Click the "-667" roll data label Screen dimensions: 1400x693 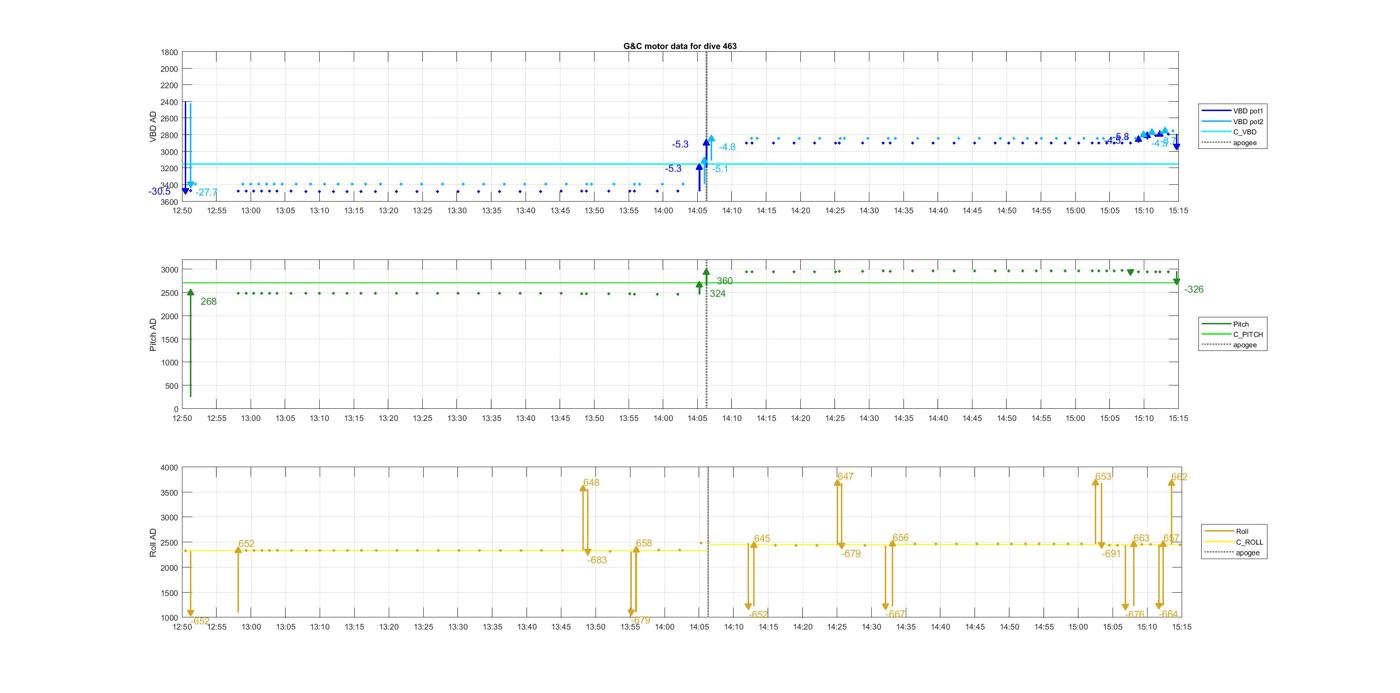tap(896, 614)
